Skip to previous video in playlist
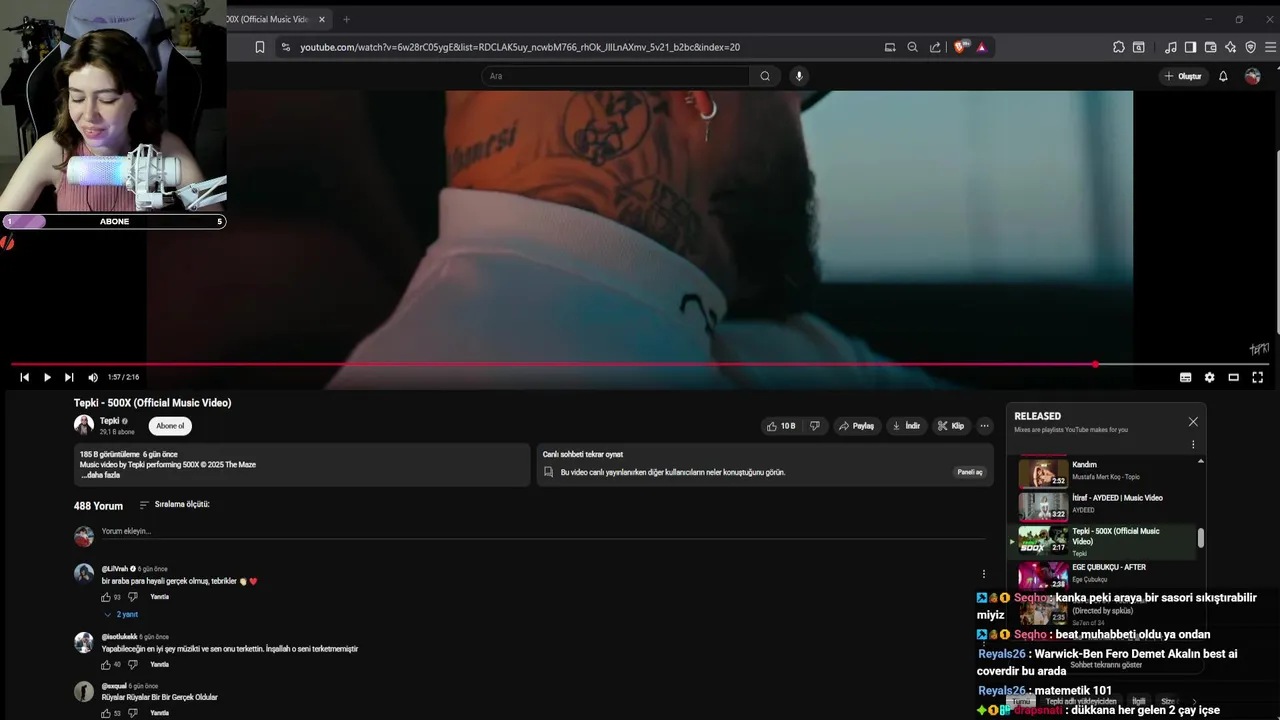 [x=24, y=377]
